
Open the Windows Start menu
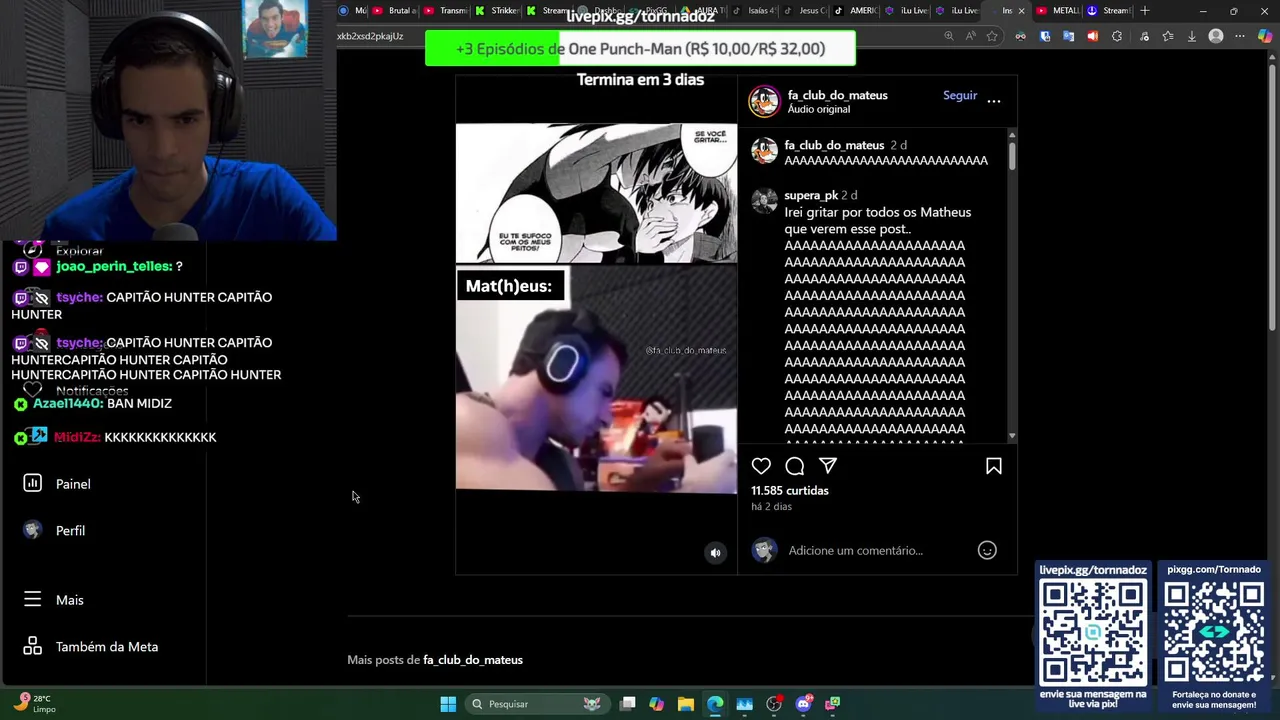[448, 704]
